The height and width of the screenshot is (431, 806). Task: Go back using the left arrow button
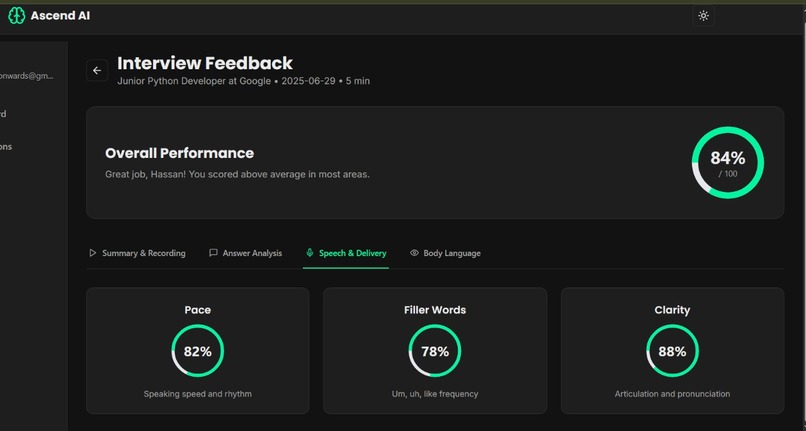point(97,70)
